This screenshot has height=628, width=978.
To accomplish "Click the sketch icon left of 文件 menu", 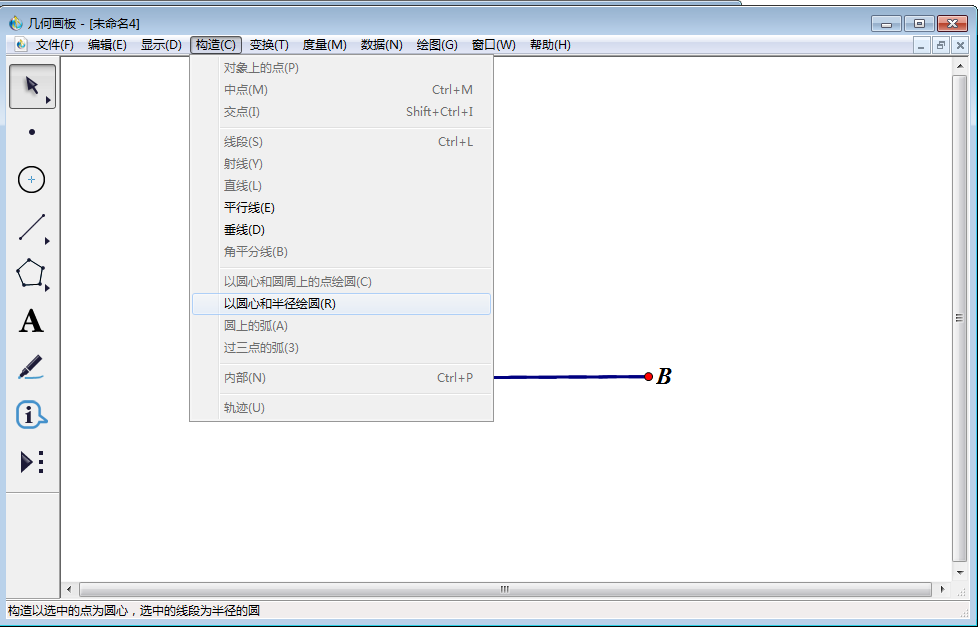I will pos(20,44).
